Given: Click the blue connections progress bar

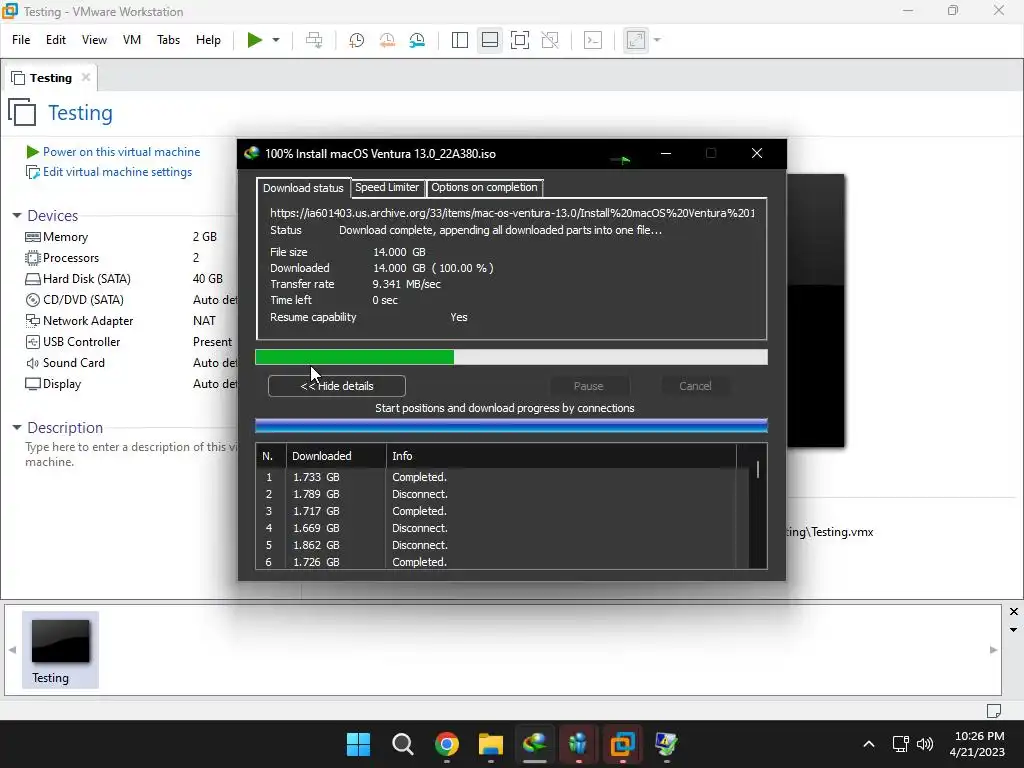Looking at the screenshot, I should pyautogui.click(x=511, y=426).
